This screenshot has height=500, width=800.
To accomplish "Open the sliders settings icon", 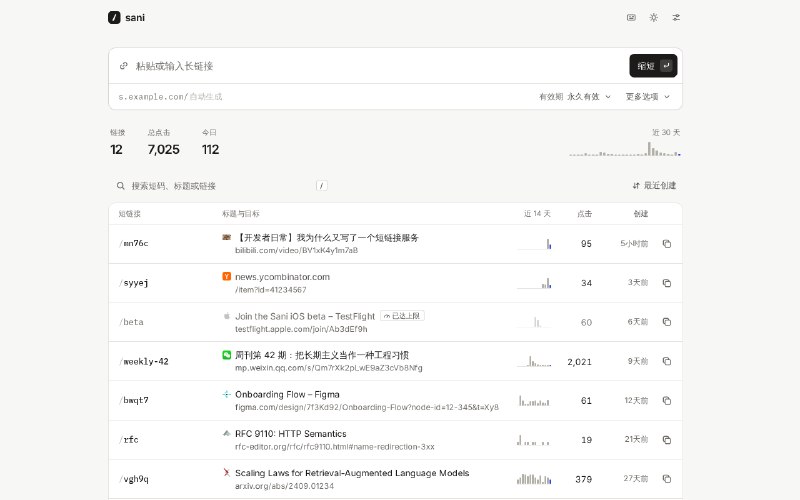I will pos(676,17).
